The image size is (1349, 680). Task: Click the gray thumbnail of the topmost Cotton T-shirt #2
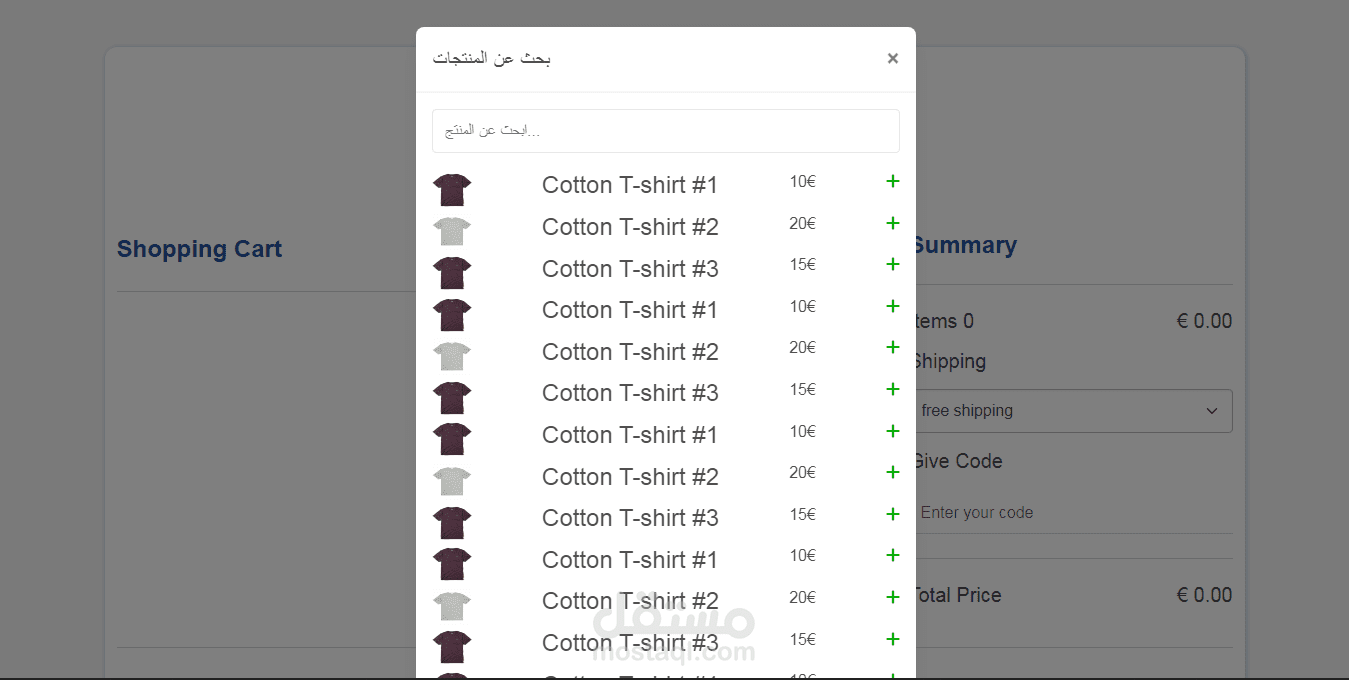[452, 231]
